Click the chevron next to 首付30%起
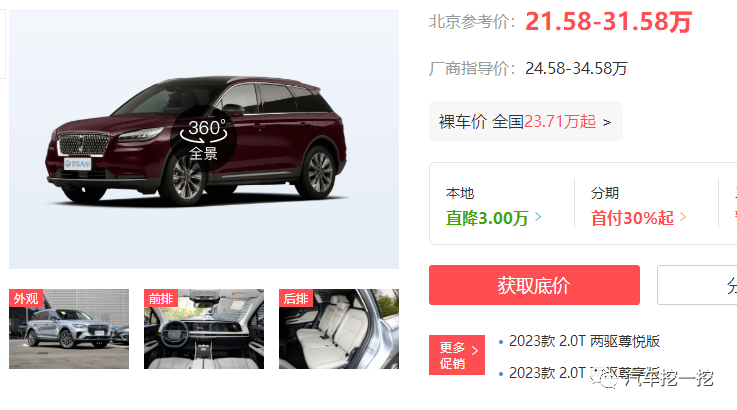Viewport: 737px width, 410px height. click(x=683, y=217)
